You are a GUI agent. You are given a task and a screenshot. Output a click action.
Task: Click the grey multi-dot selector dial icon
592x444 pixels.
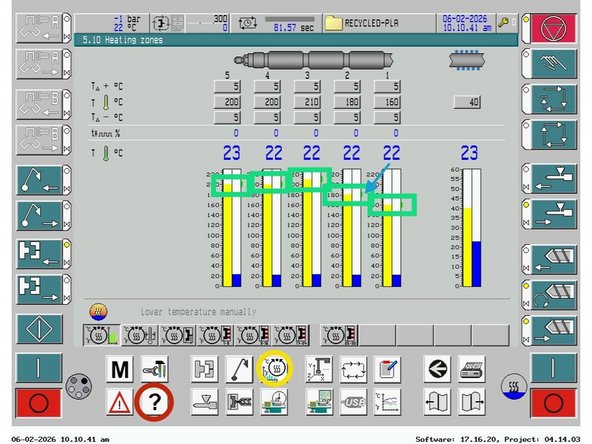click(79, 386)
